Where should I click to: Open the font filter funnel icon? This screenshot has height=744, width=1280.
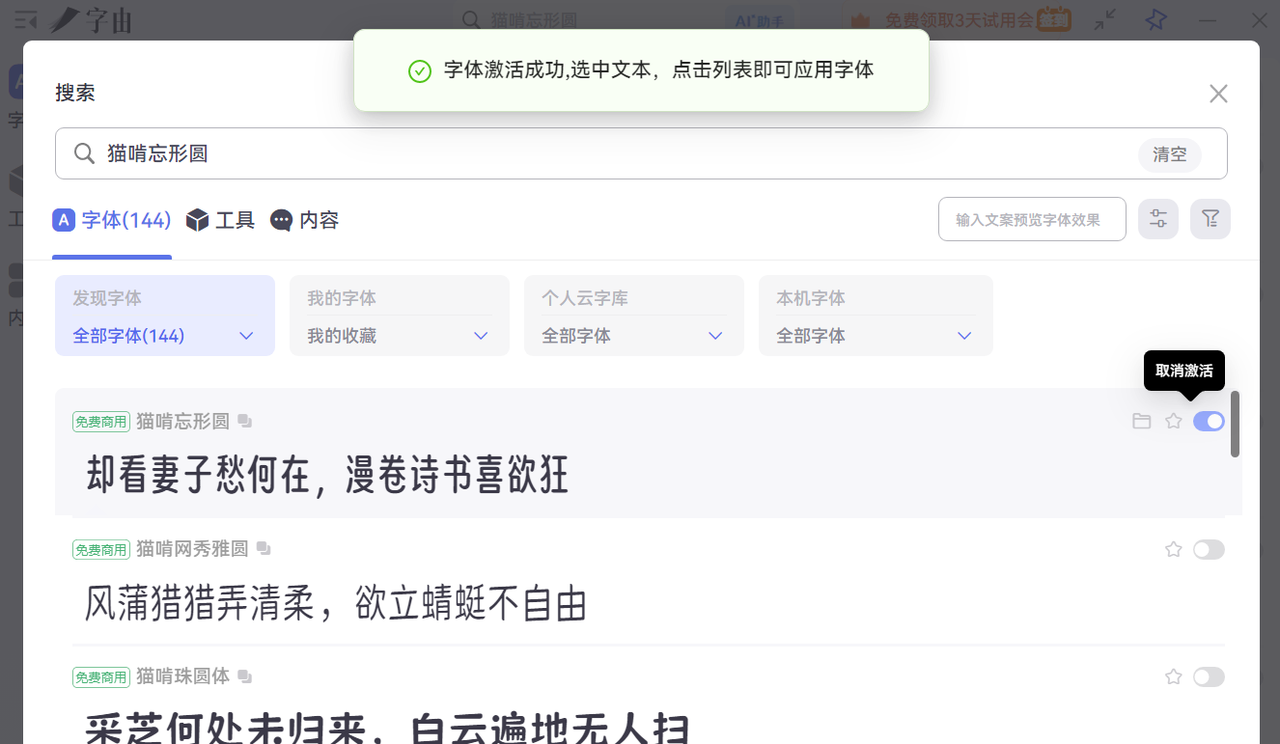1210,219
